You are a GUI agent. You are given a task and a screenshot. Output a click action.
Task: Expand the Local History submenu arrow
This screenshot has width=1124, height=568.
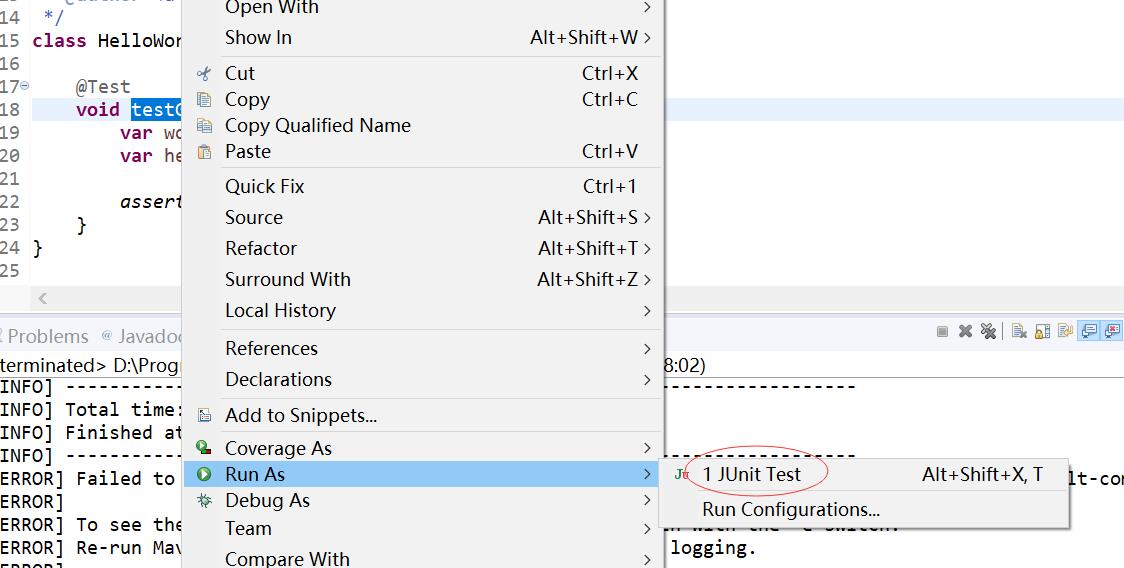pyautogui.click(x=647, y=311)
